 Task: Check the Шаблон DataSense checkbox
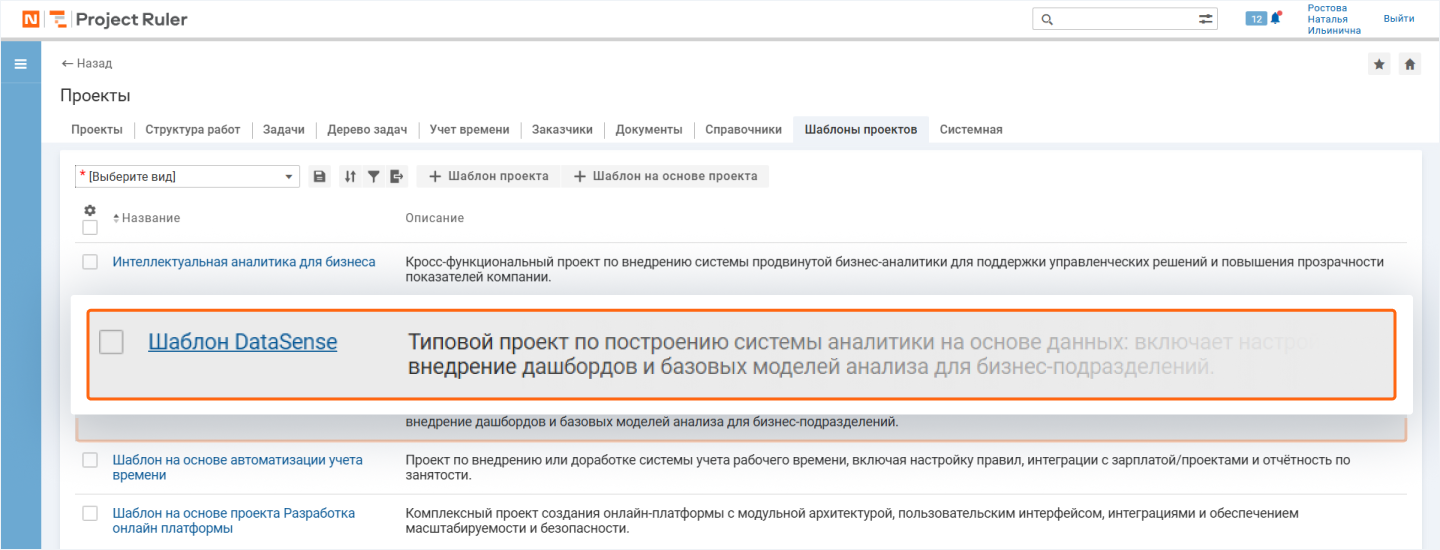coord(111,342)
